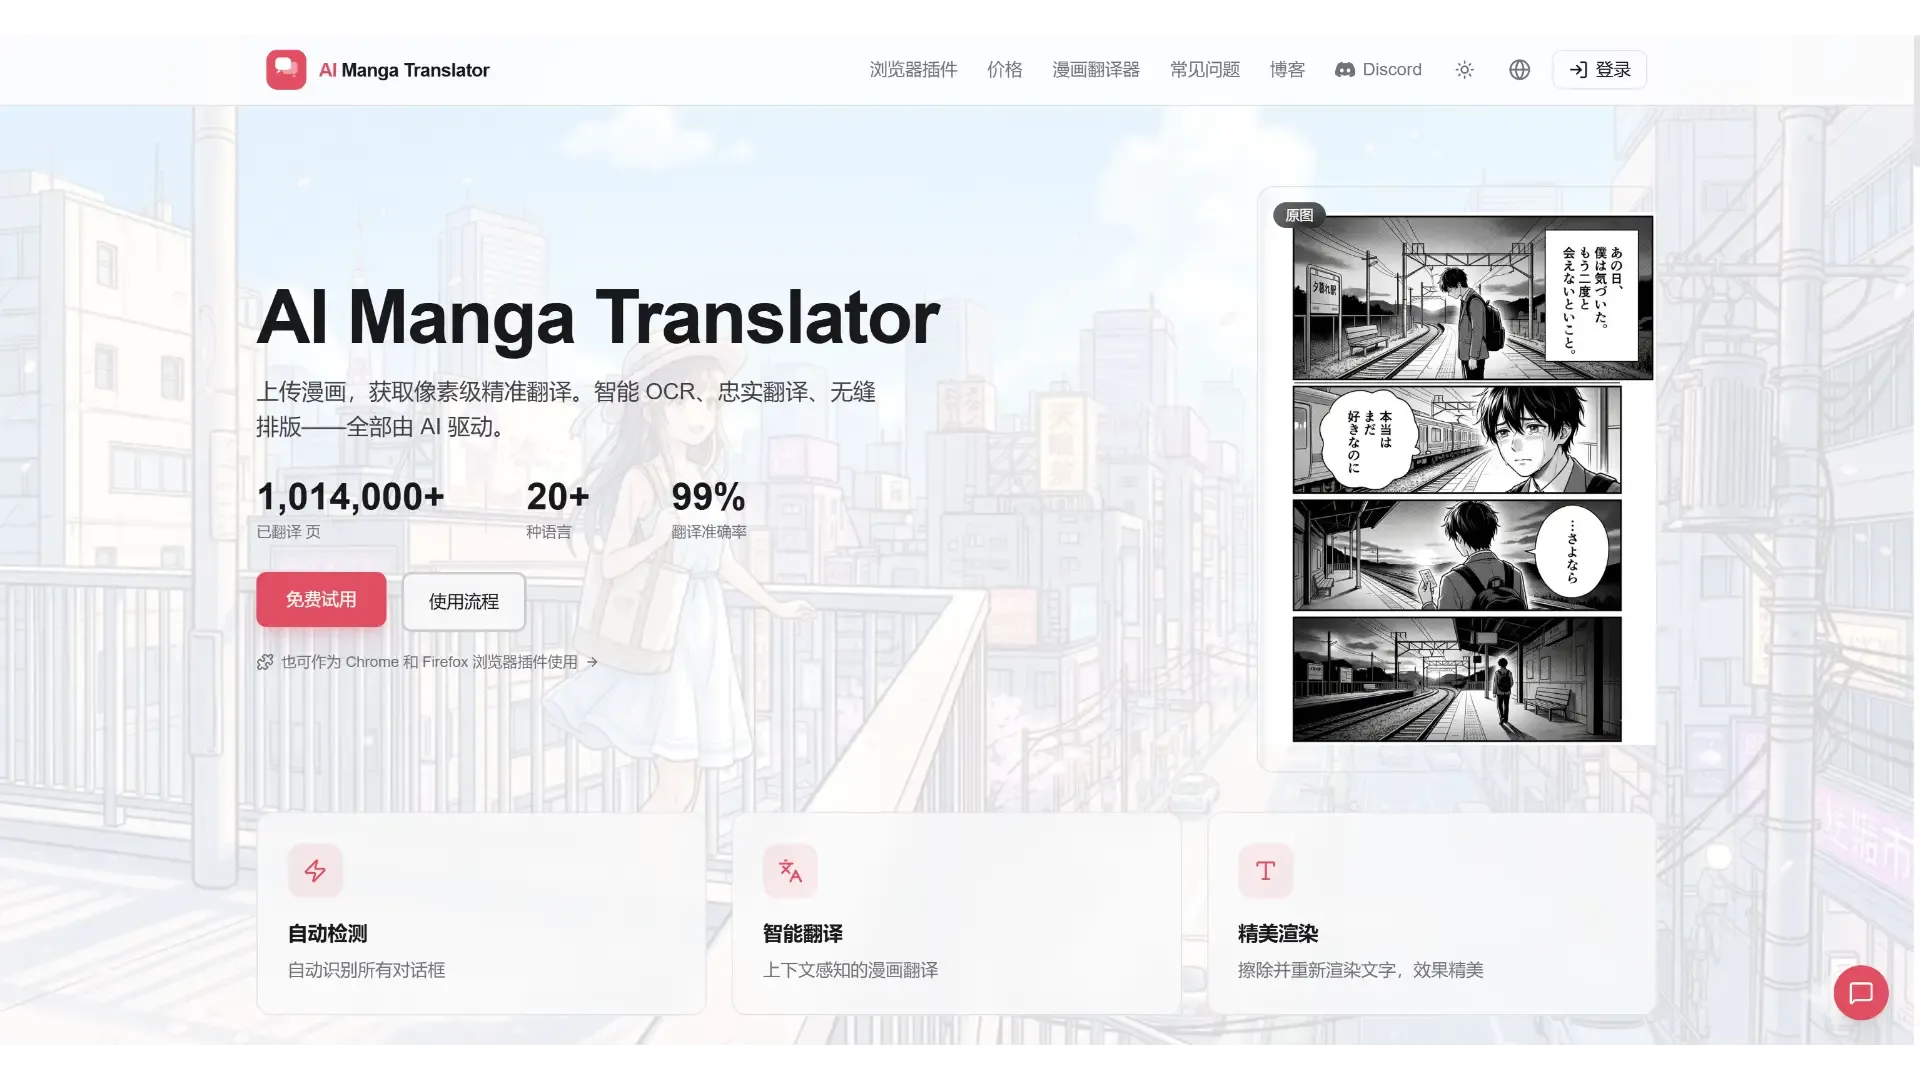The image size is (1920, 1080).
Task: Click the 自动识别所有对话框 description text
Action: [x=367, y=970]
